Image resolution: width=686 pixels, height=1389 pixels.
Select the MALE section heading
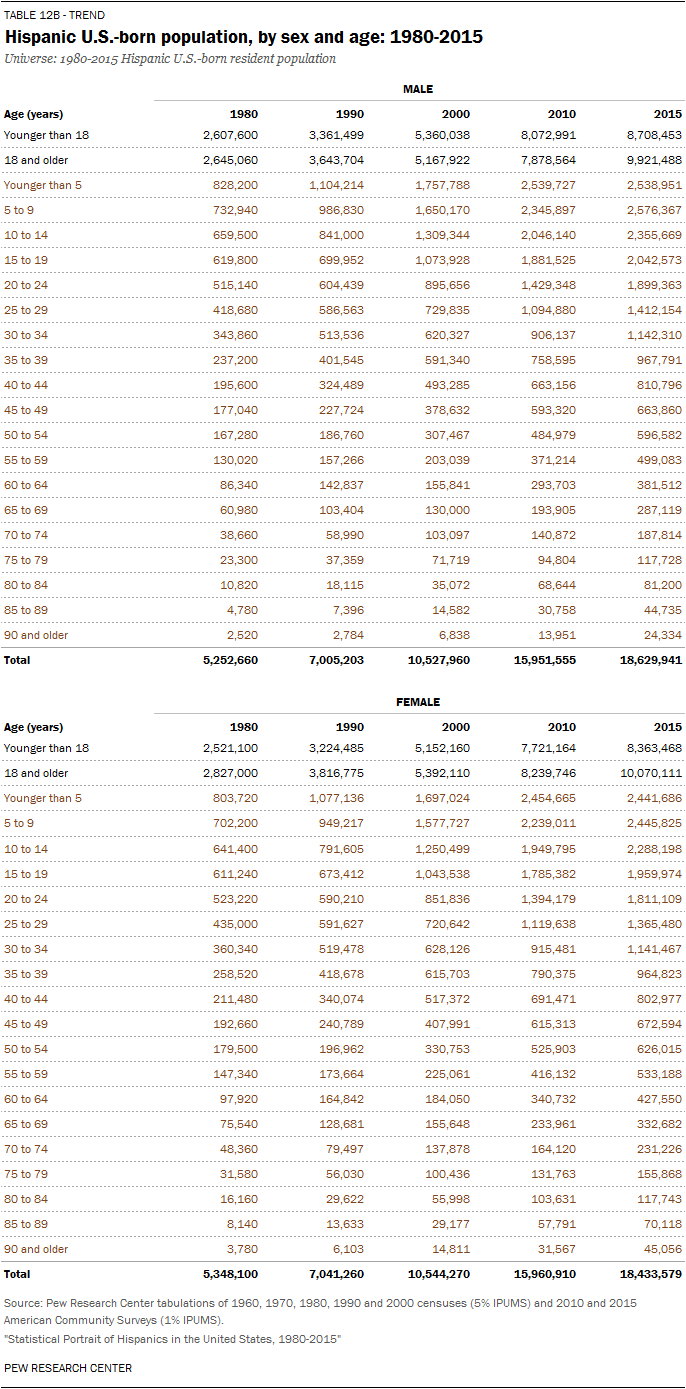pyautogui.click(x=418, y=89)
